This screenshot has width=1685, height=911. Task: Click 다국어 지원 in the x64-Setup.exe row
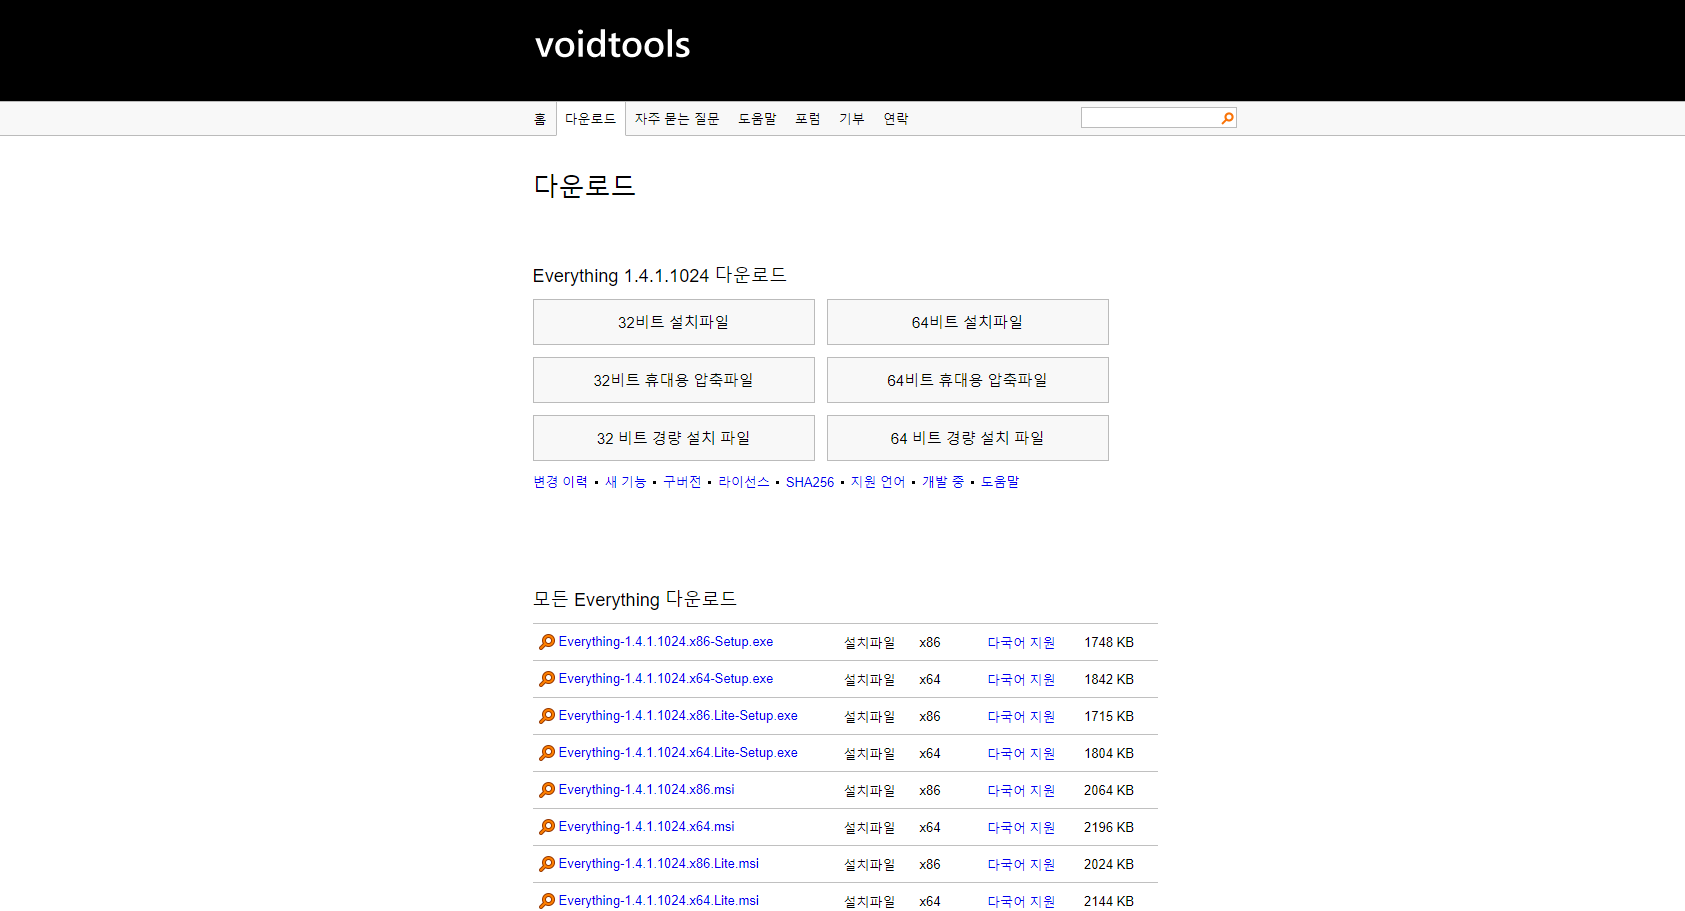[1021, 680]
